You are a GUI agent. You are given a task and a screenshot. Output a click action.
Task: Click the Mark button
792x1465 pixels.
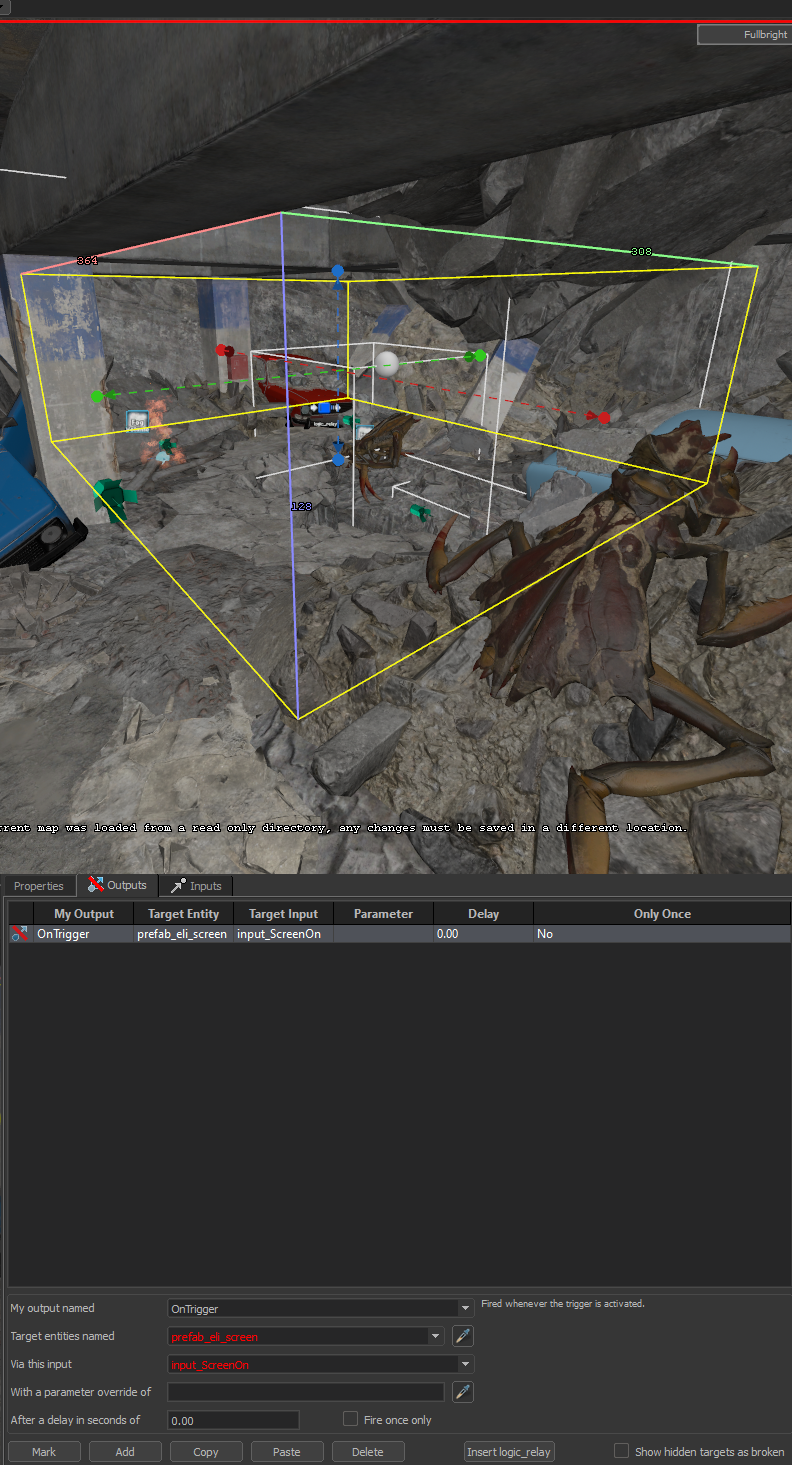coord(44,1451)
